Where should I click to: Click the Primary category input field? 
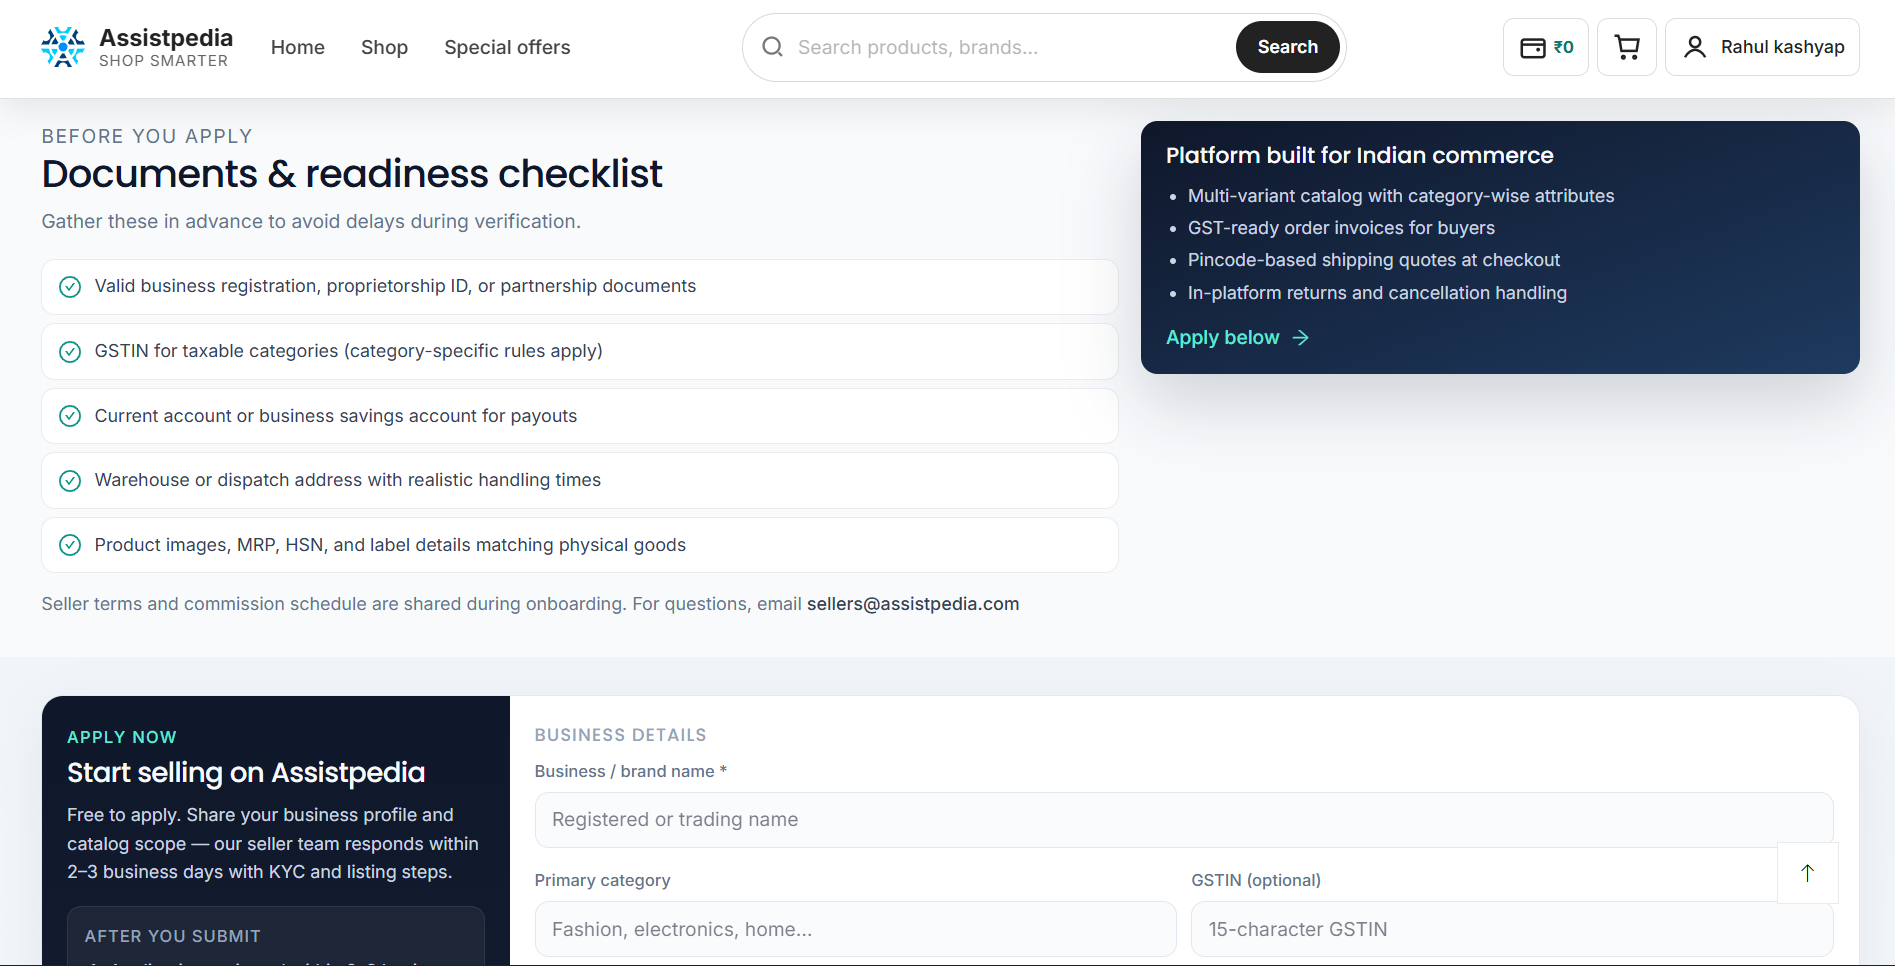(x=856, y=929)
